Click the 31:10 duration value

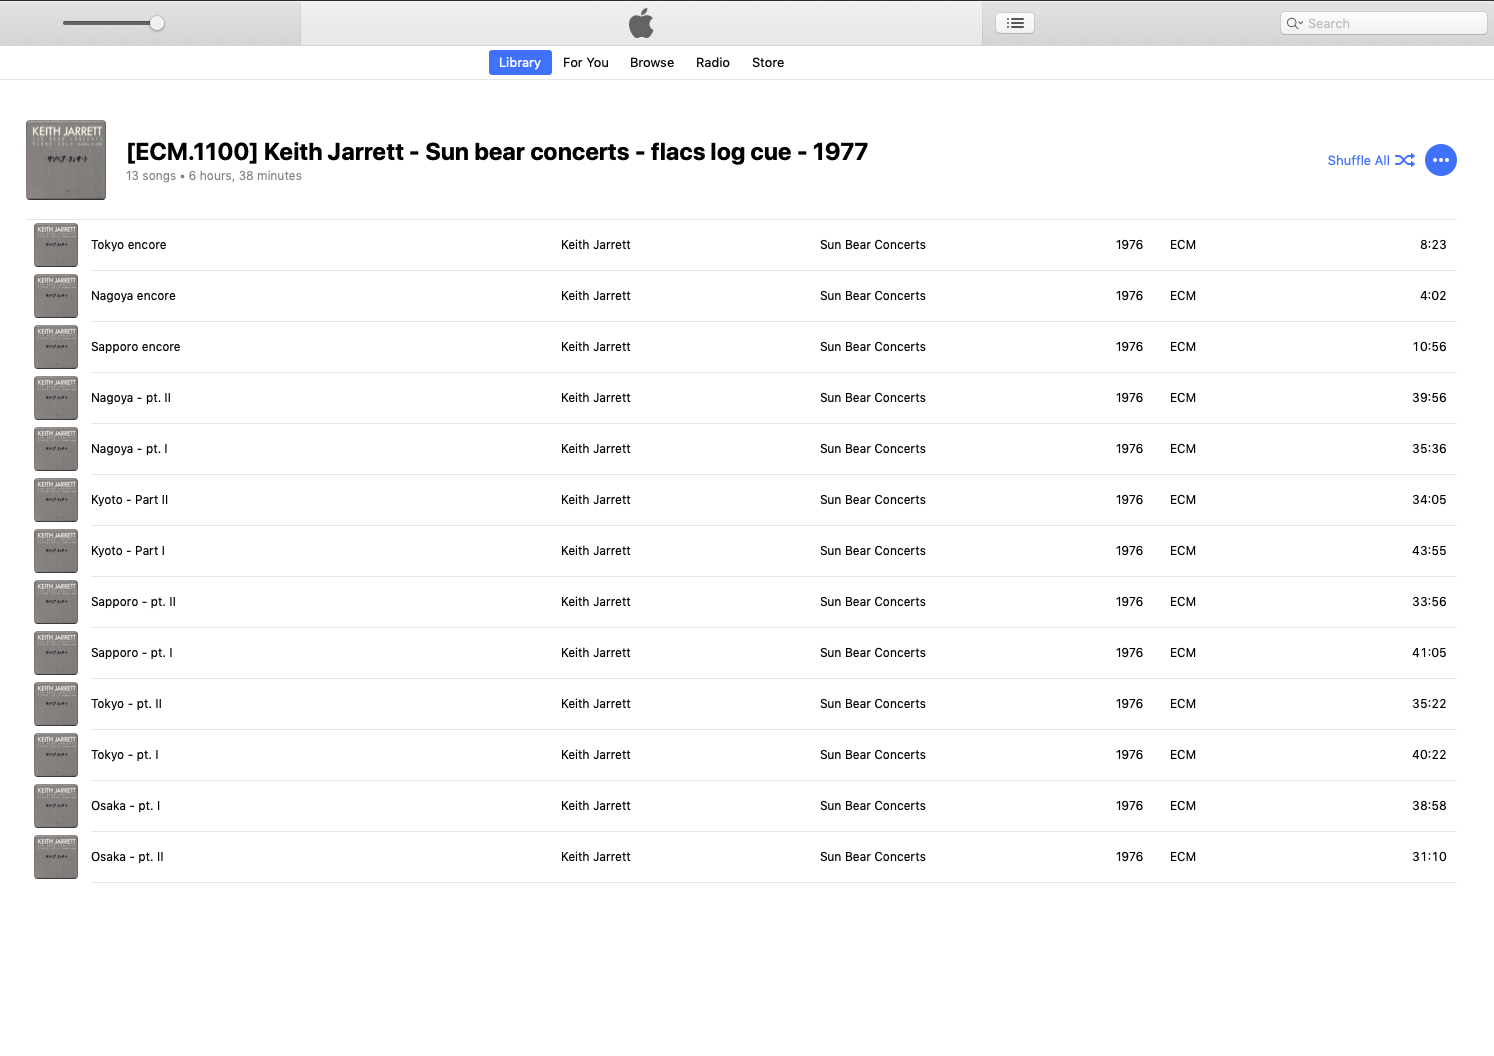pyautogui.click(x=1429, y=857)
